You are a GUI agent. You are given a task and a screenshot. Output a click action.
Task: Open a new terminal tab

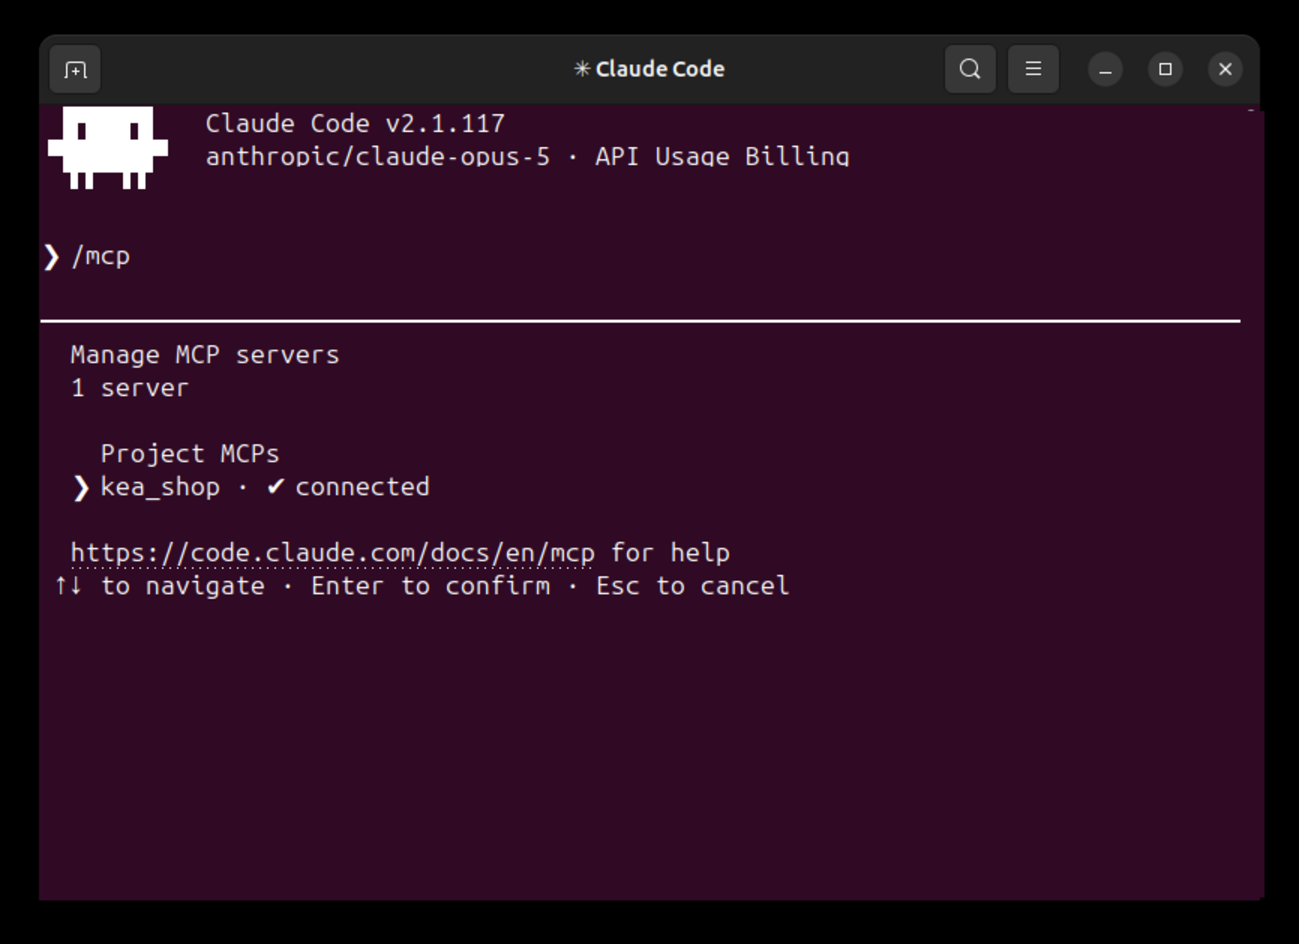point(75,69)
